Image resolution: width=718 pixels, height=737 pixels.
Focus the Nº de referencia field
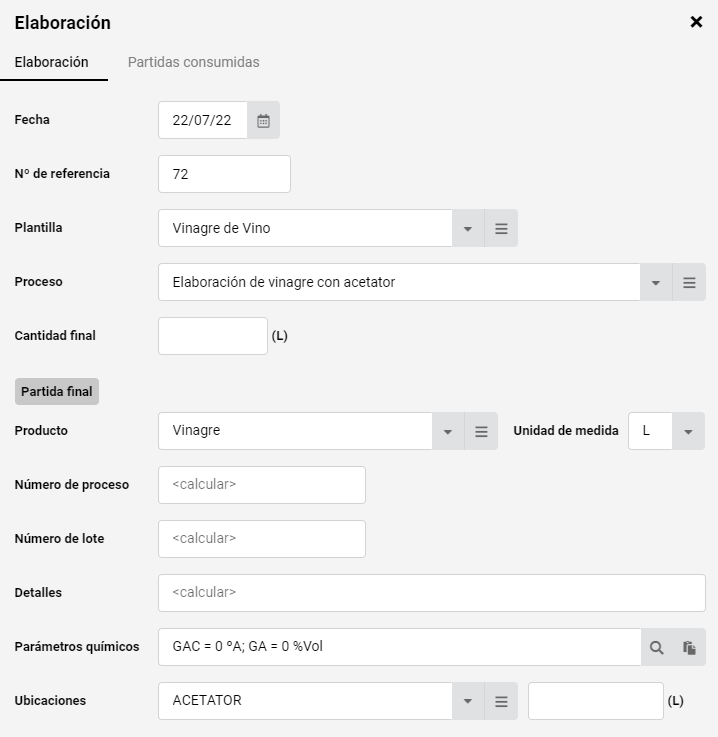tap(224, 174)
